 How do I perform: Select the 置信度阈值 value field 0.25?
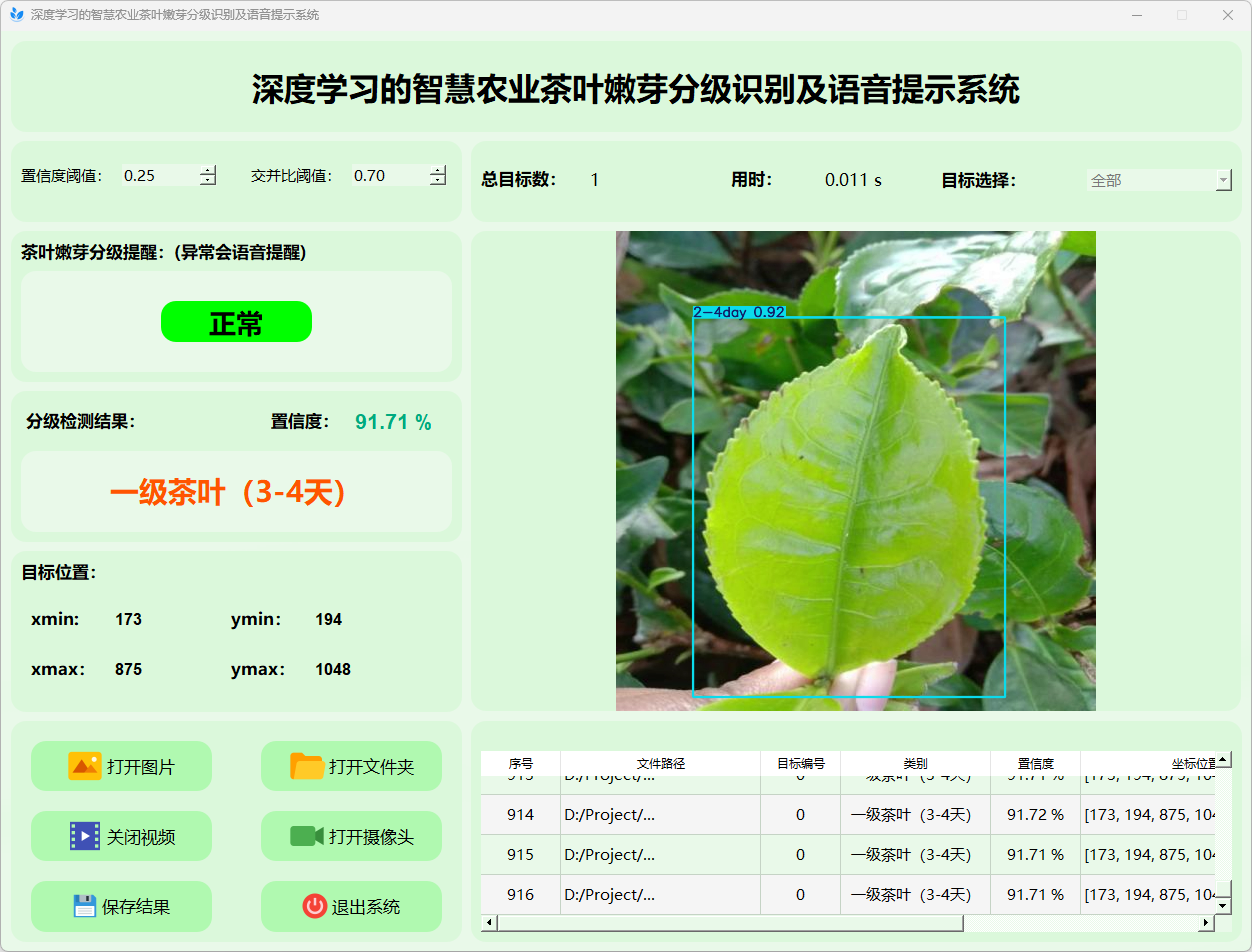click(158, 176)
